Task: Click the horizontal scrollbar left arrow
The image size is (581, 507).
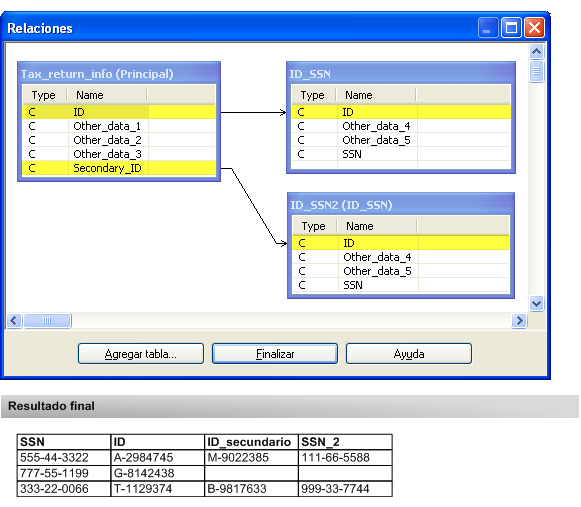Action: [14, 320]
